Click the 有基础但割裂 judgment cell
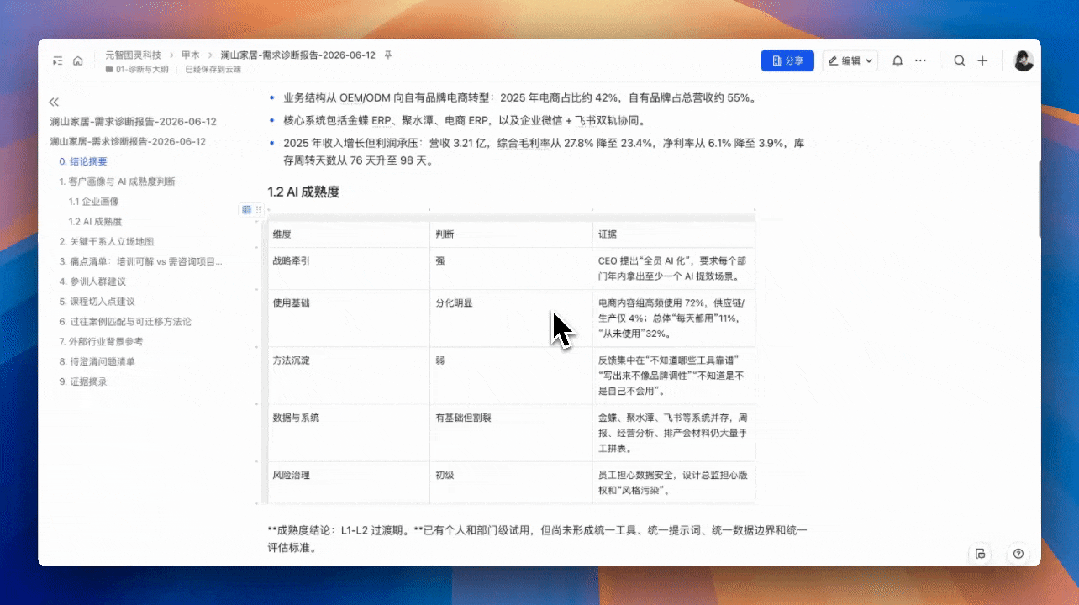1079x605 pixels. (511, 432)
